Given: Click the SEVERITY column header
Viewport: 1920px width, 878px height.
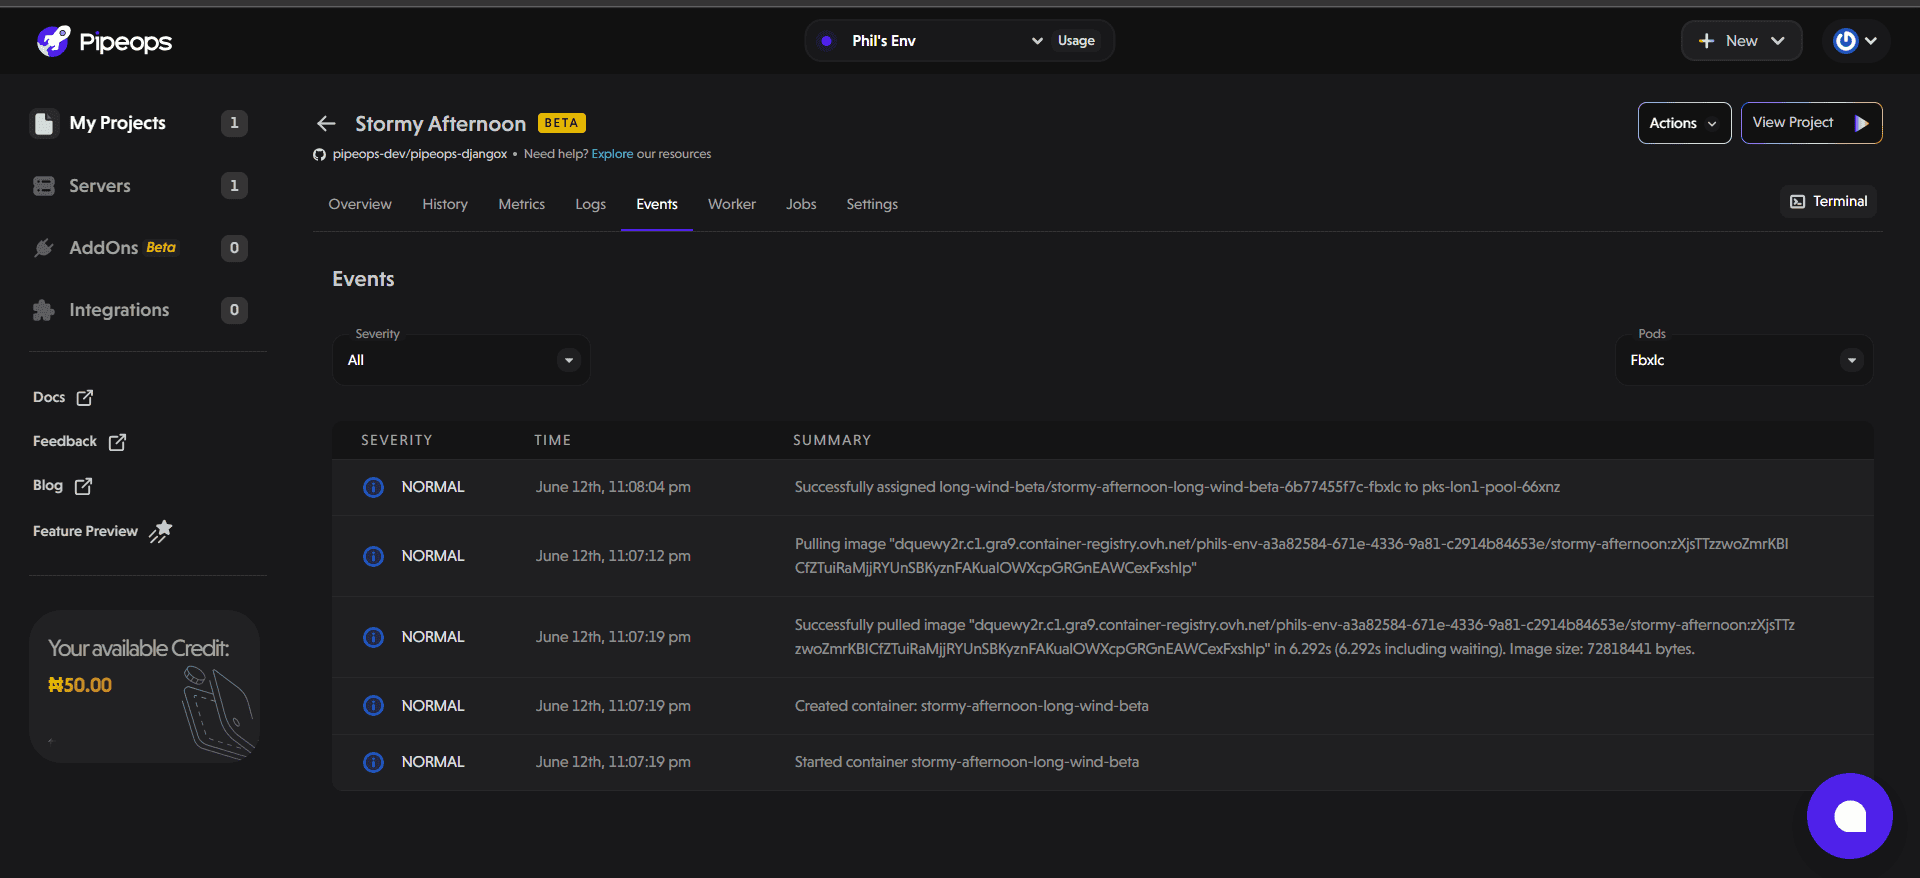Looking at the screenshot, I should pyautogui.click(x=397, y=440).
